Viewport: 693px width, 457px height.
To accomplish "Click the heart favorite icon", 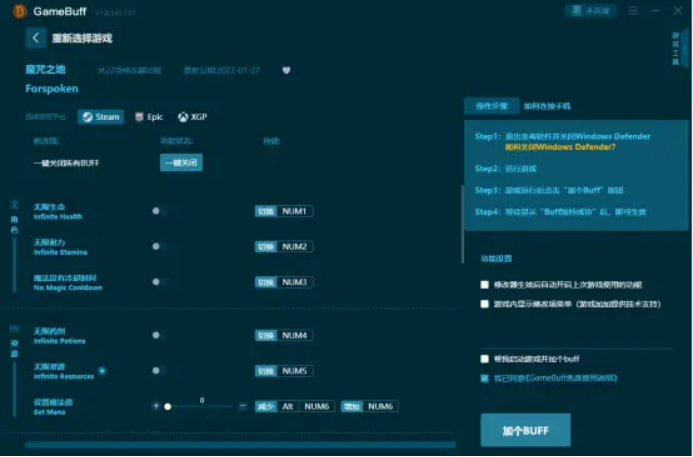I will point(286,70).
